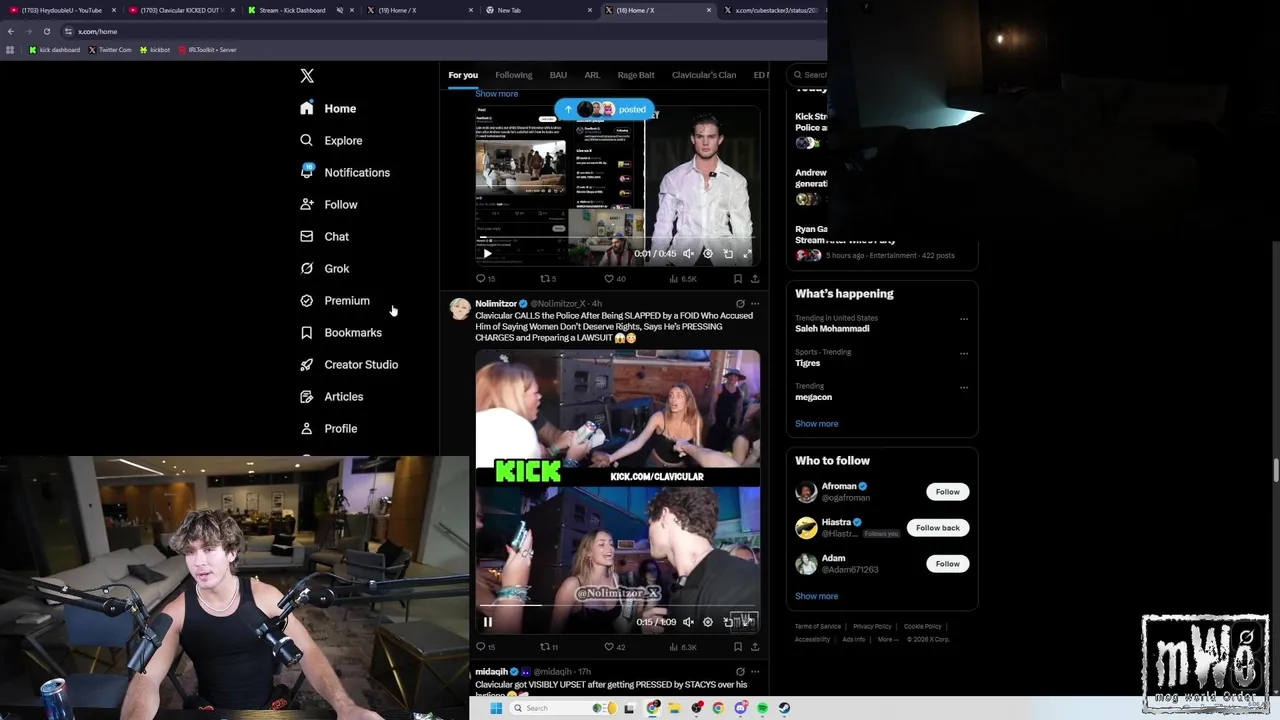Repost the post showing 5 reposts

(548, 279)
